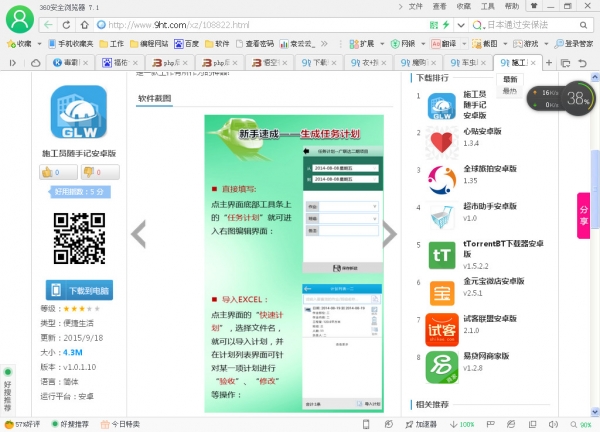Open the 文件 menu
Screen dimensions: 600x432
tap(416, 6)
